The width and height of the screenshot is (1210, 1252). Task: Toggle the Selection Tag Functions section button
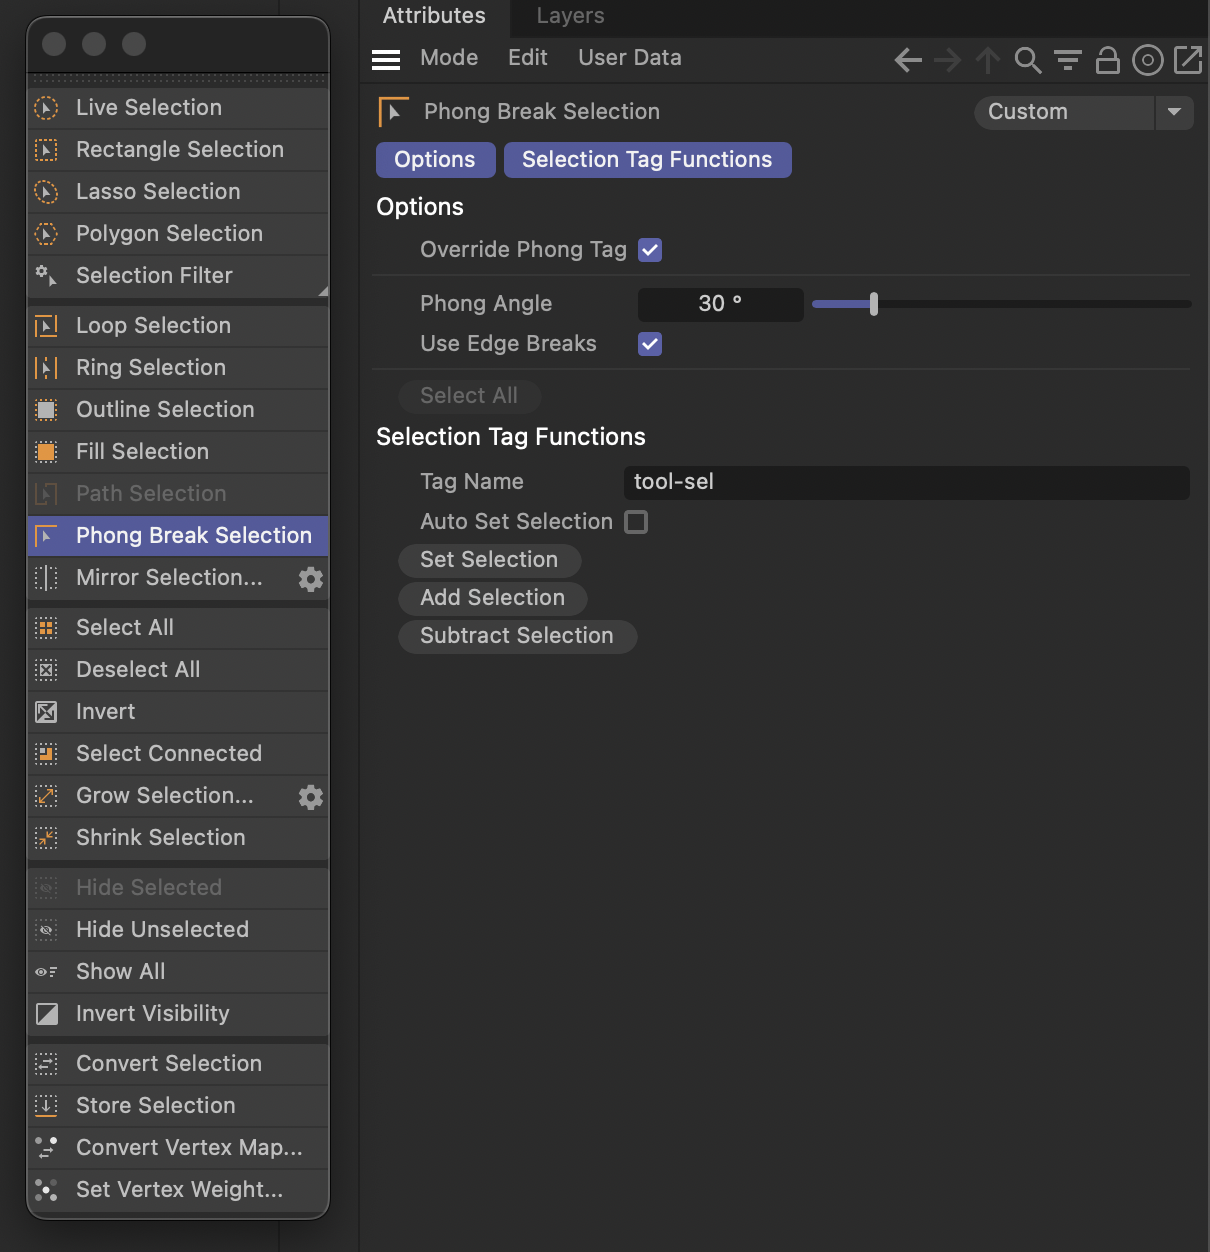pyautogui.click(x=648, y=160)
